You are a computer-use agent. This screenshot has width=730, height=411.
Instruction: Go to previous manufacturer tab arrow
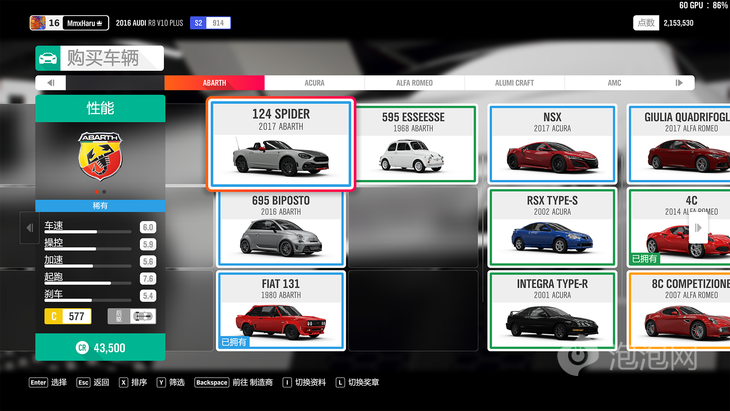pos(51,83)
